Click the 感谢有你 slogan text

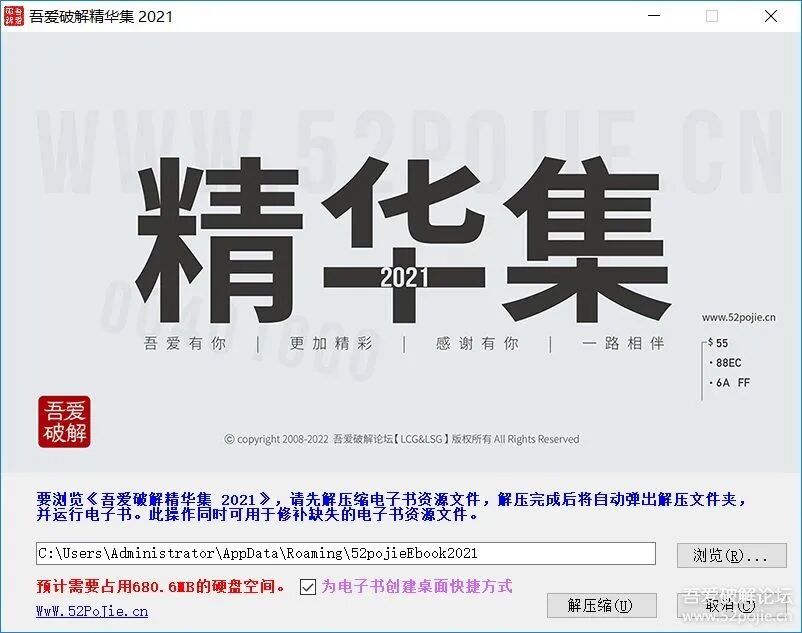point(477,343)
